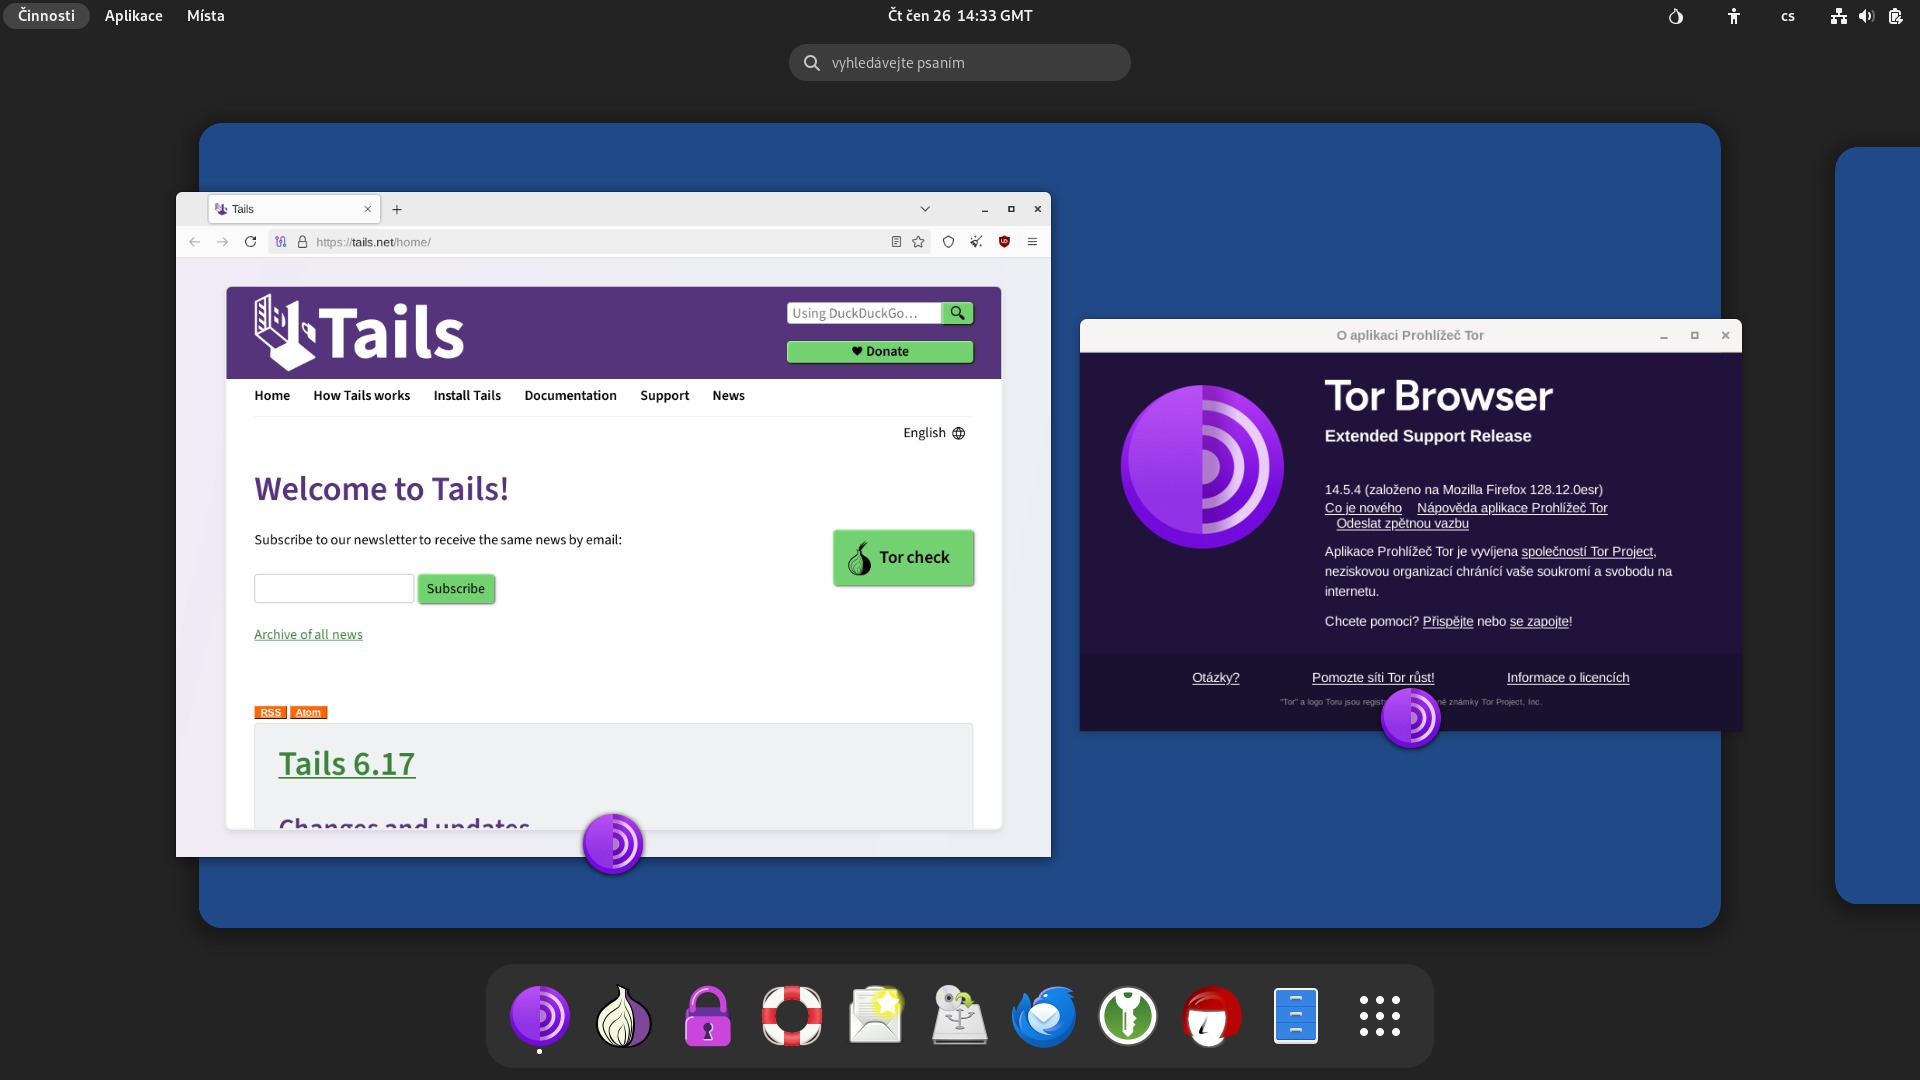
Task: Open the system status menu with the volume icon
Action: click(1866, 16)
